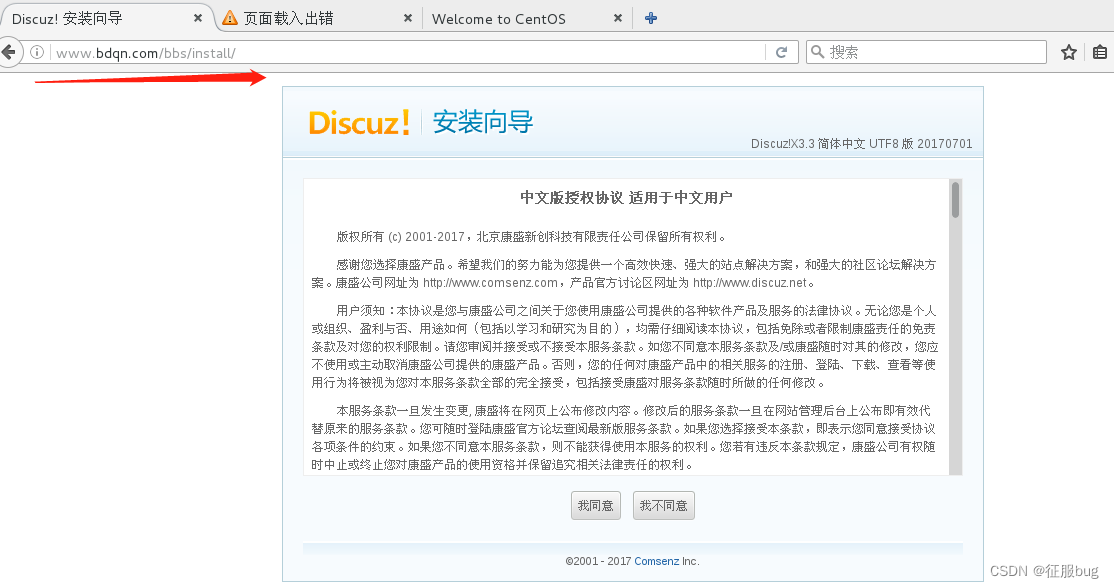The width and height of the screenshot is (1114, 588).
Task: Switch to 页面载入出错 tab
Action: 317,18
